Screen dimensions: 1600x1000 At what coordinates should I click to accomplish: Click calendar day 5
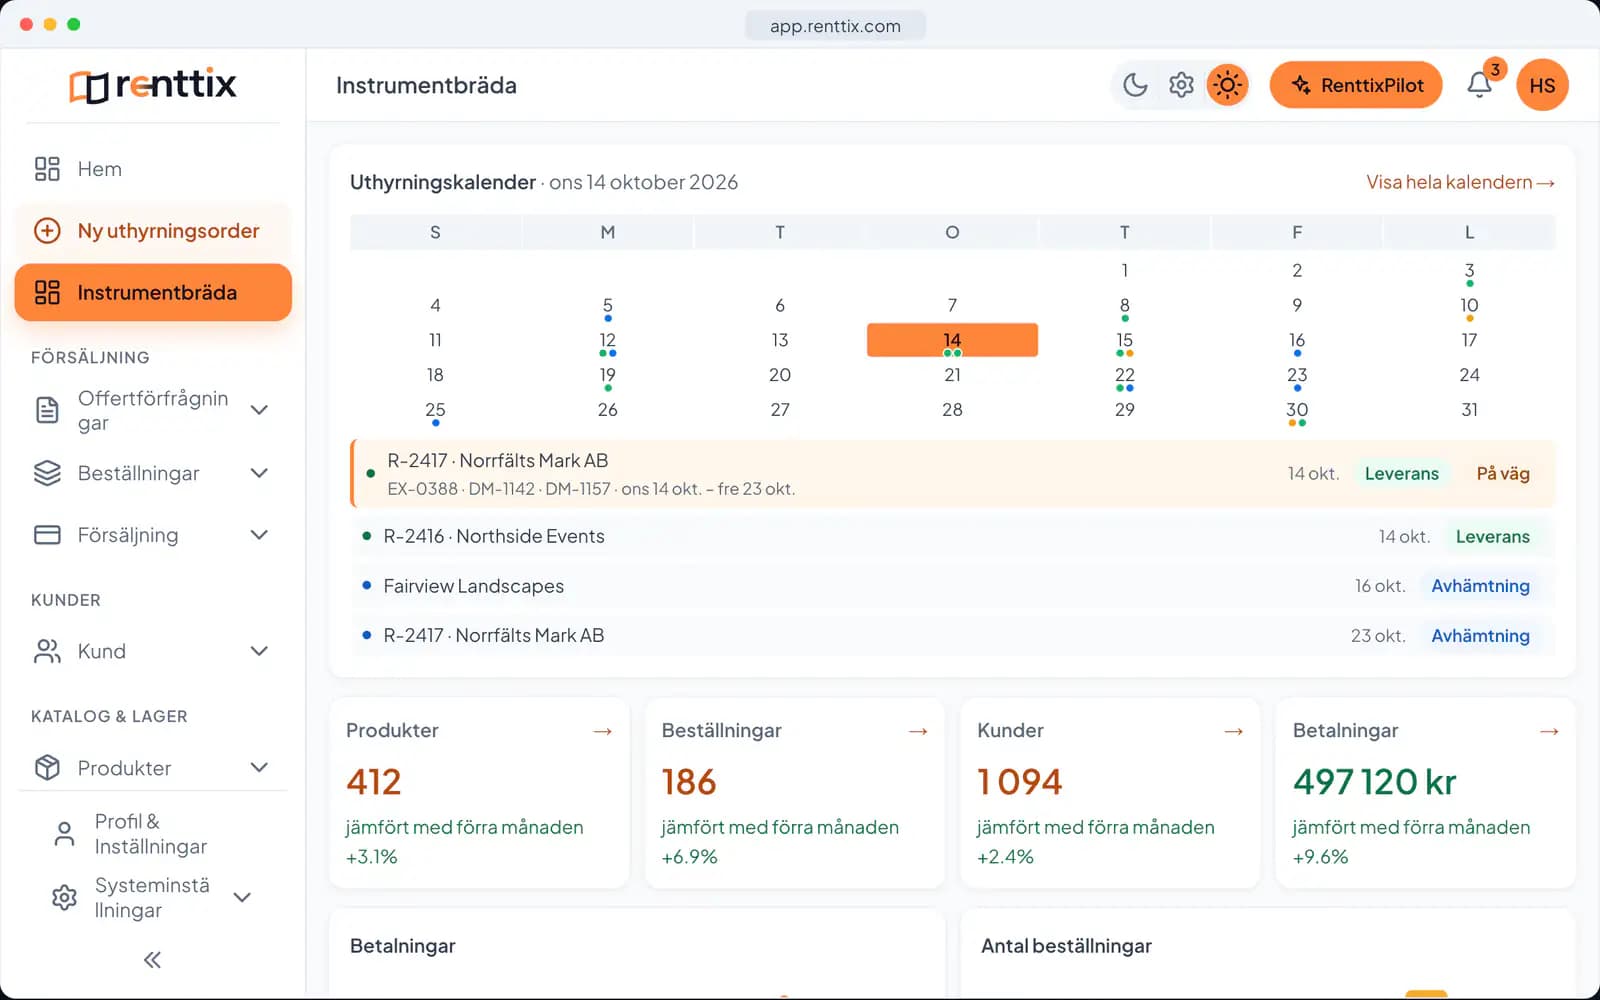pyautogui.click(x=607, y=305)
